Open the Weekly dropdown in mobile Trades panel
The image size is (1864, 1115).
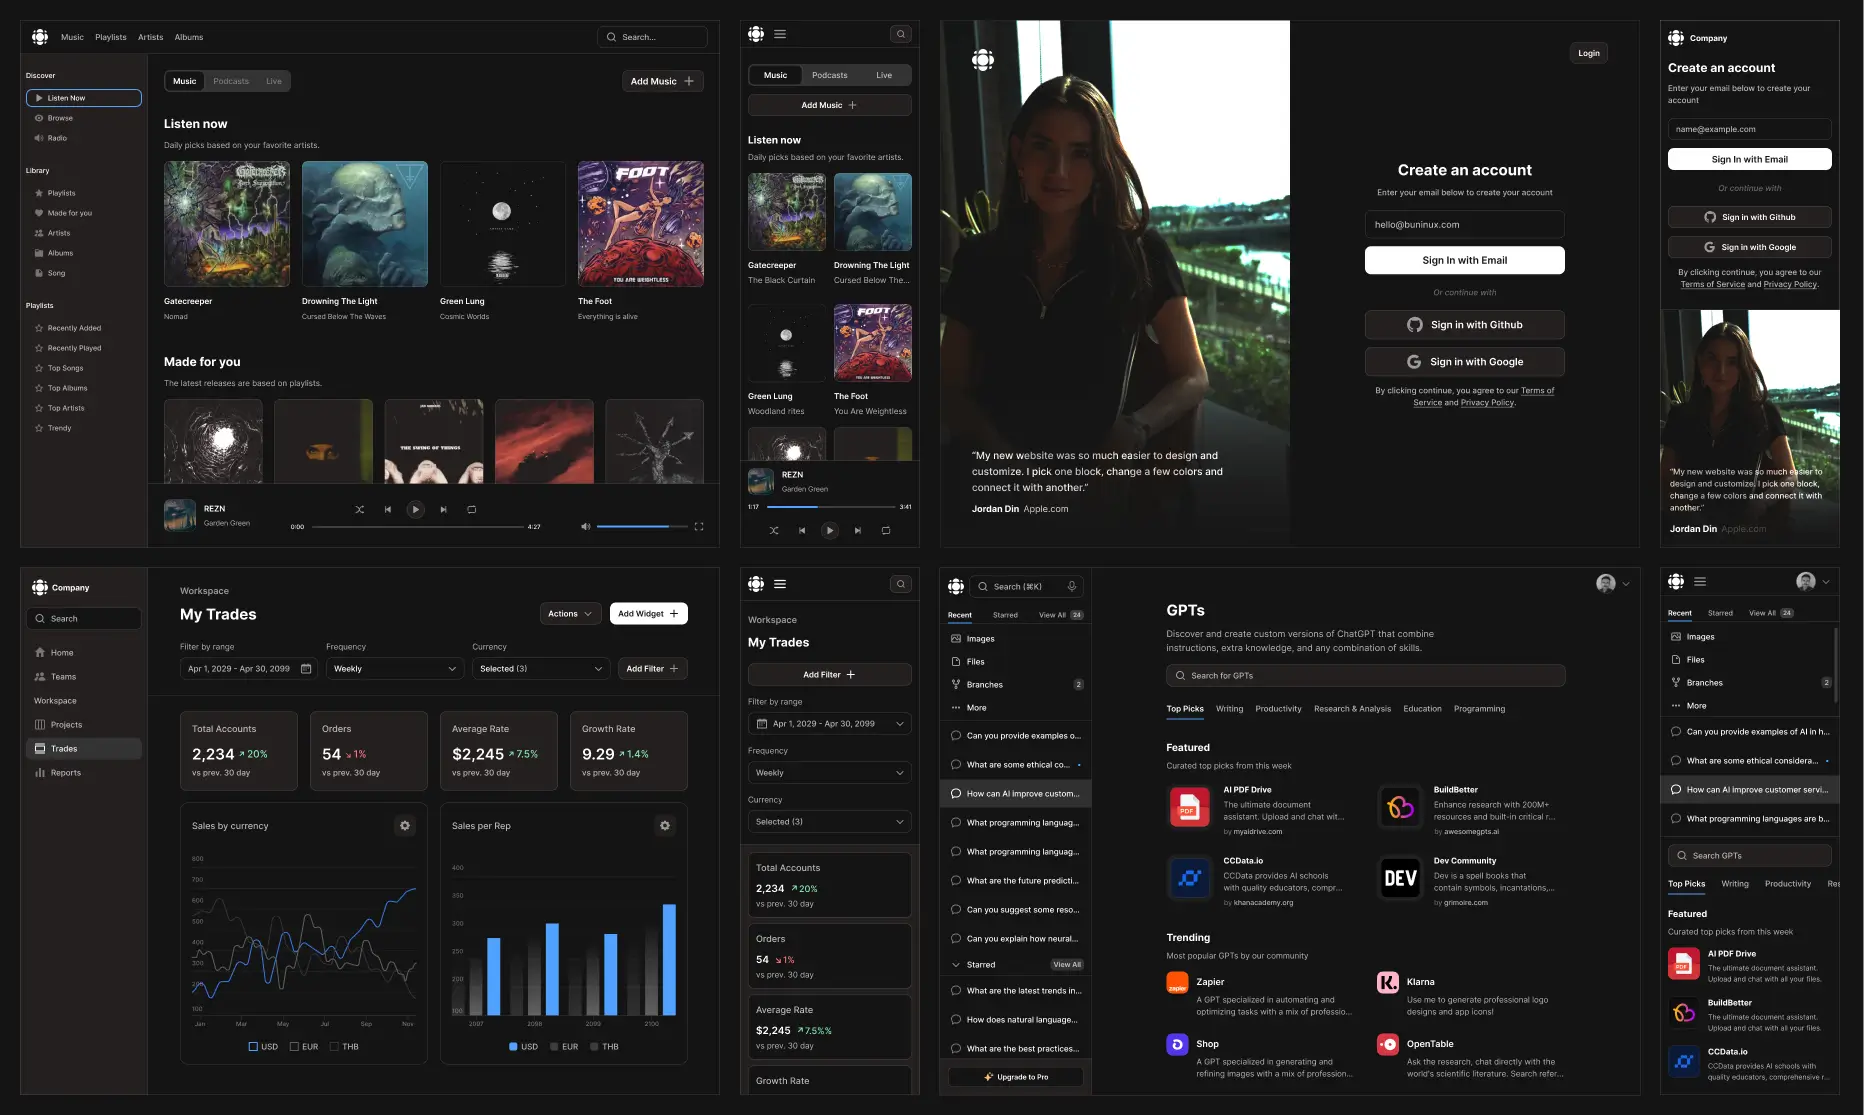(x=829, y=773)
